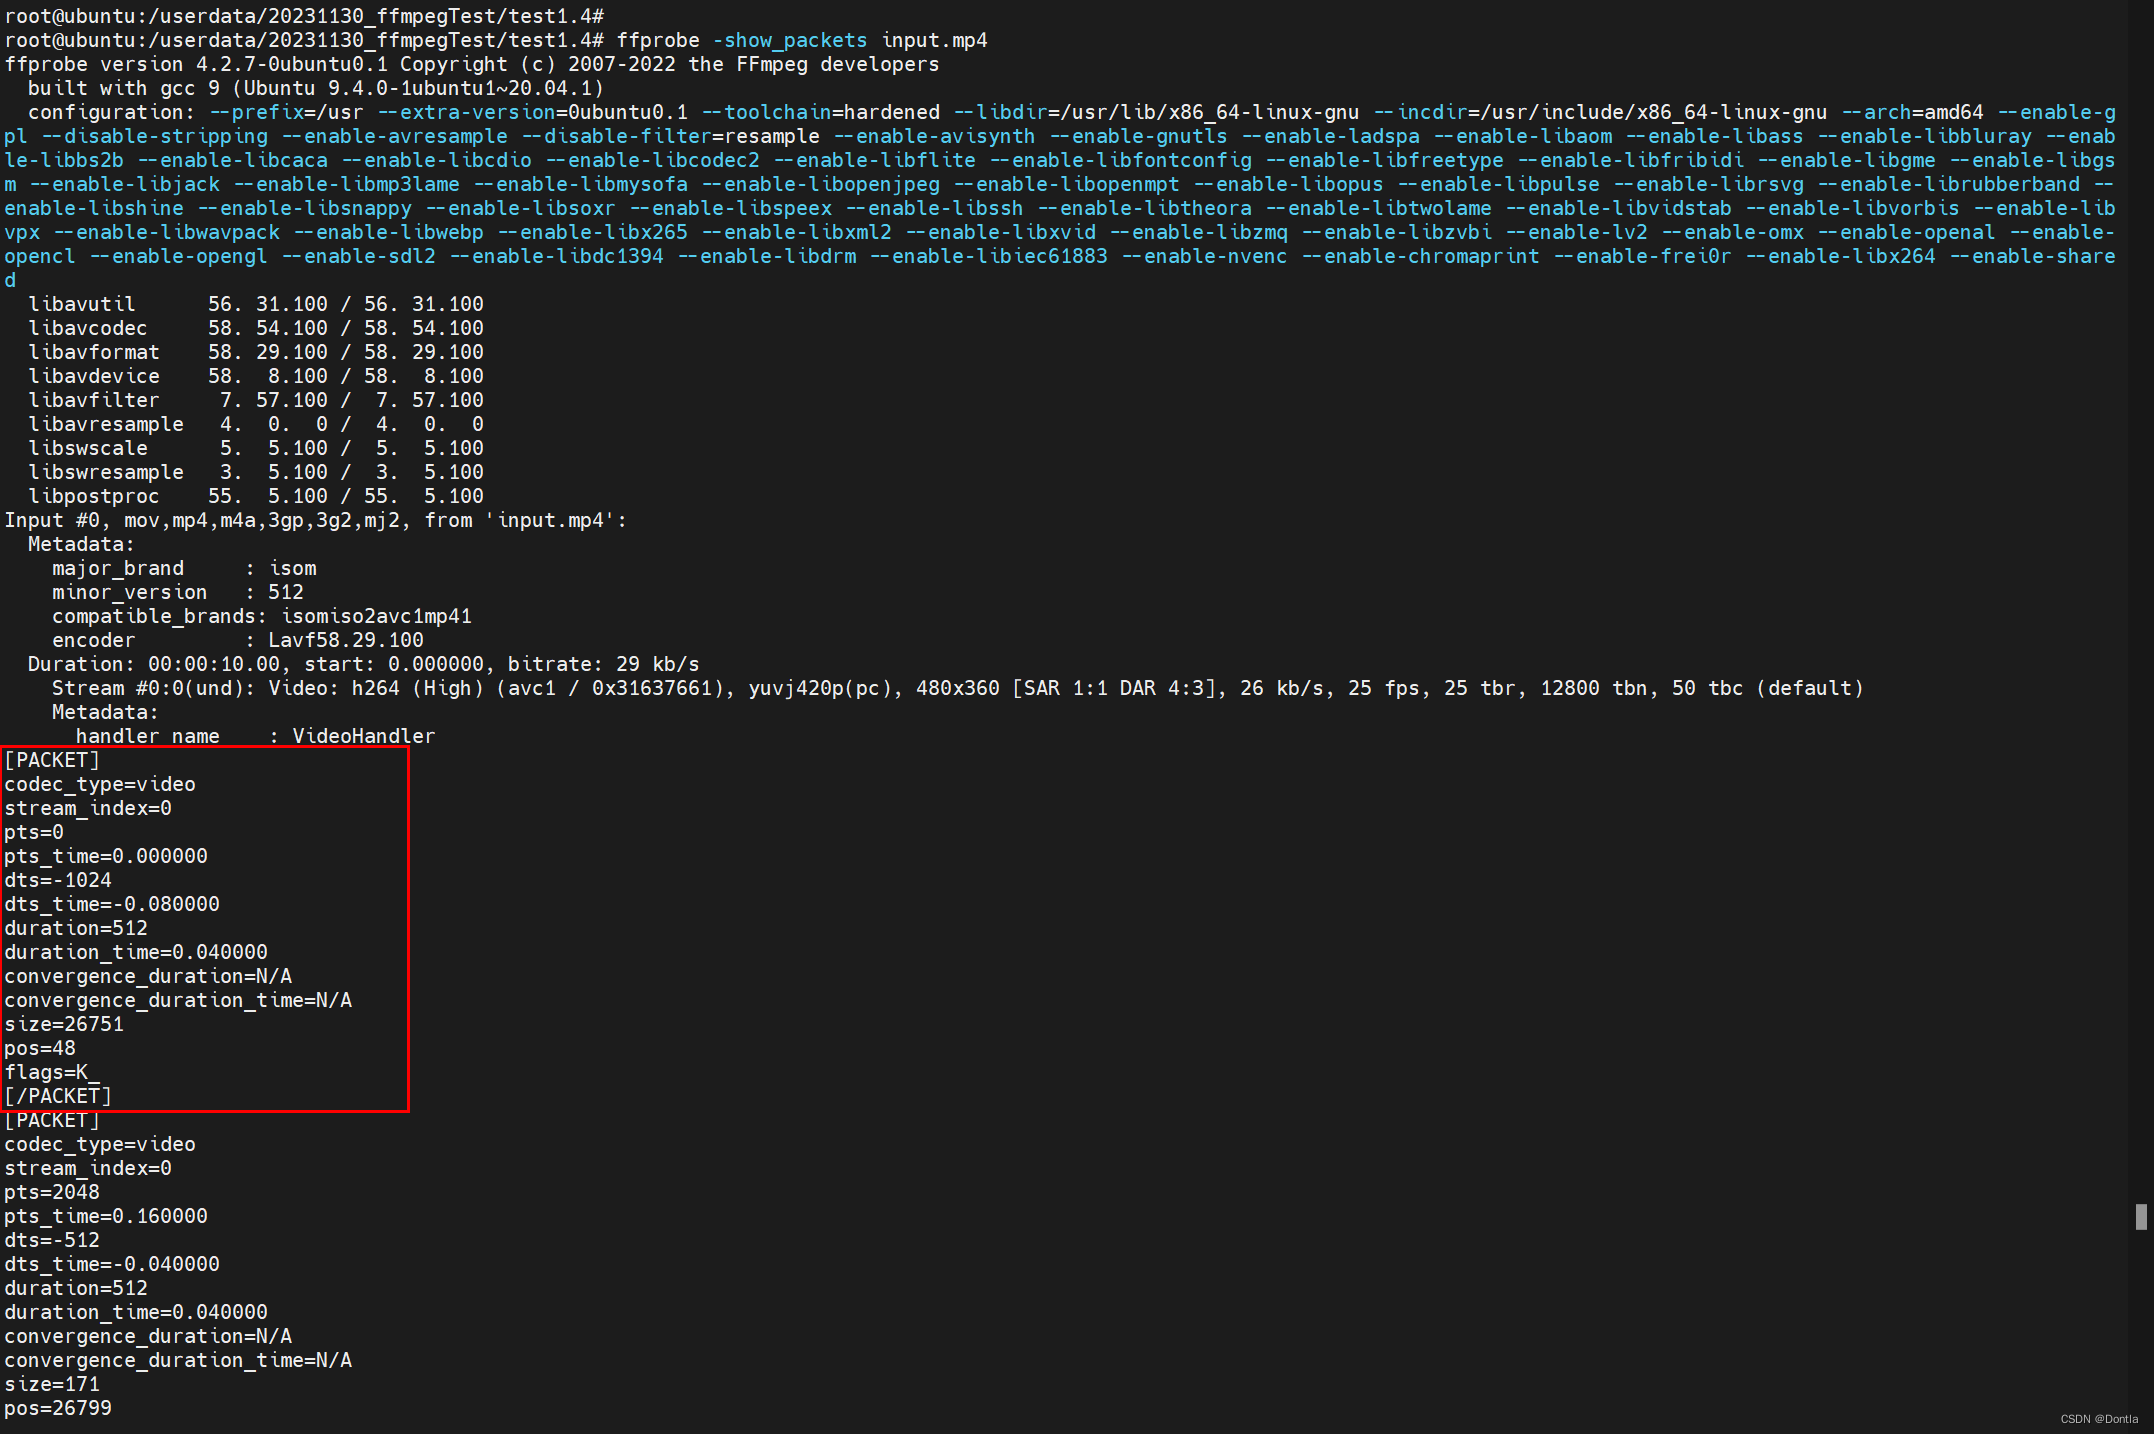Click the libavcodec version line
This screenshot has width=2154, height=1434.
[x=255, y=328]
